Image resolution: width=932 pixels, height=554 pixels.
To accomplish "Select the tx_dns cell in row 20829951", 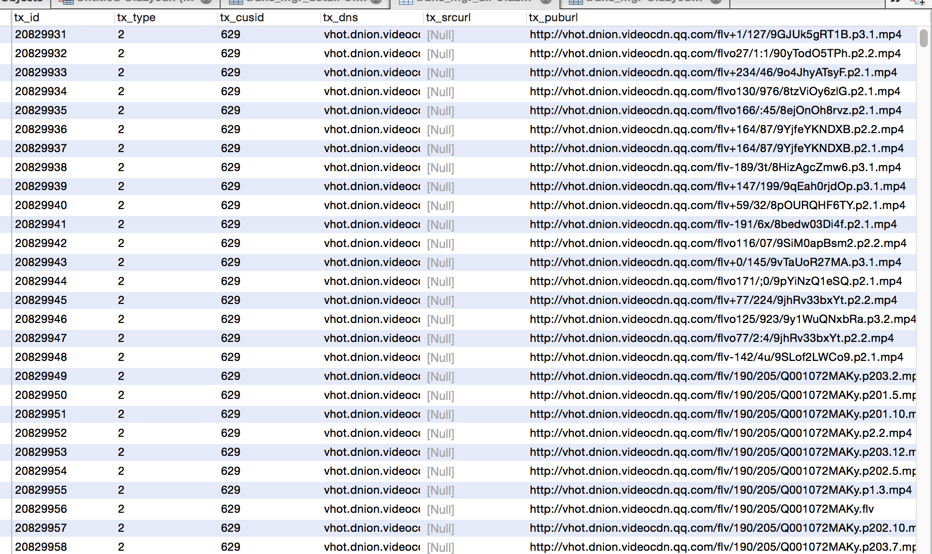I will tap(372, 414).
